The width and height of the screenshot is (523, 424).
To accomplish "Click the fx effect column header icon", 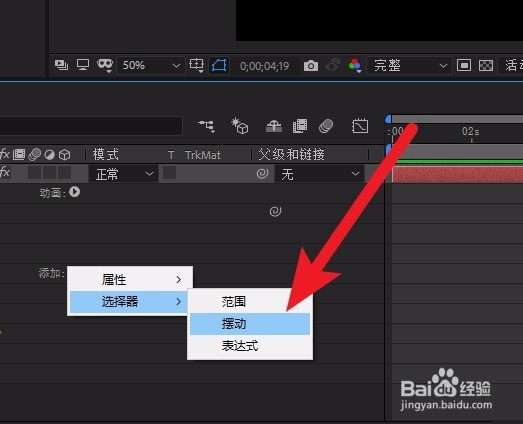I will pyautogui.click(x=5, y=154).
